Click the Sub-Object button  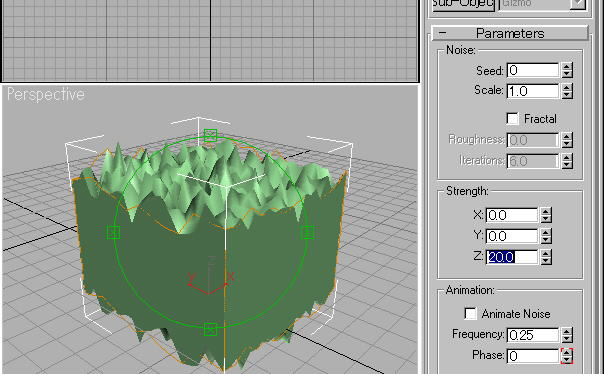463,5
